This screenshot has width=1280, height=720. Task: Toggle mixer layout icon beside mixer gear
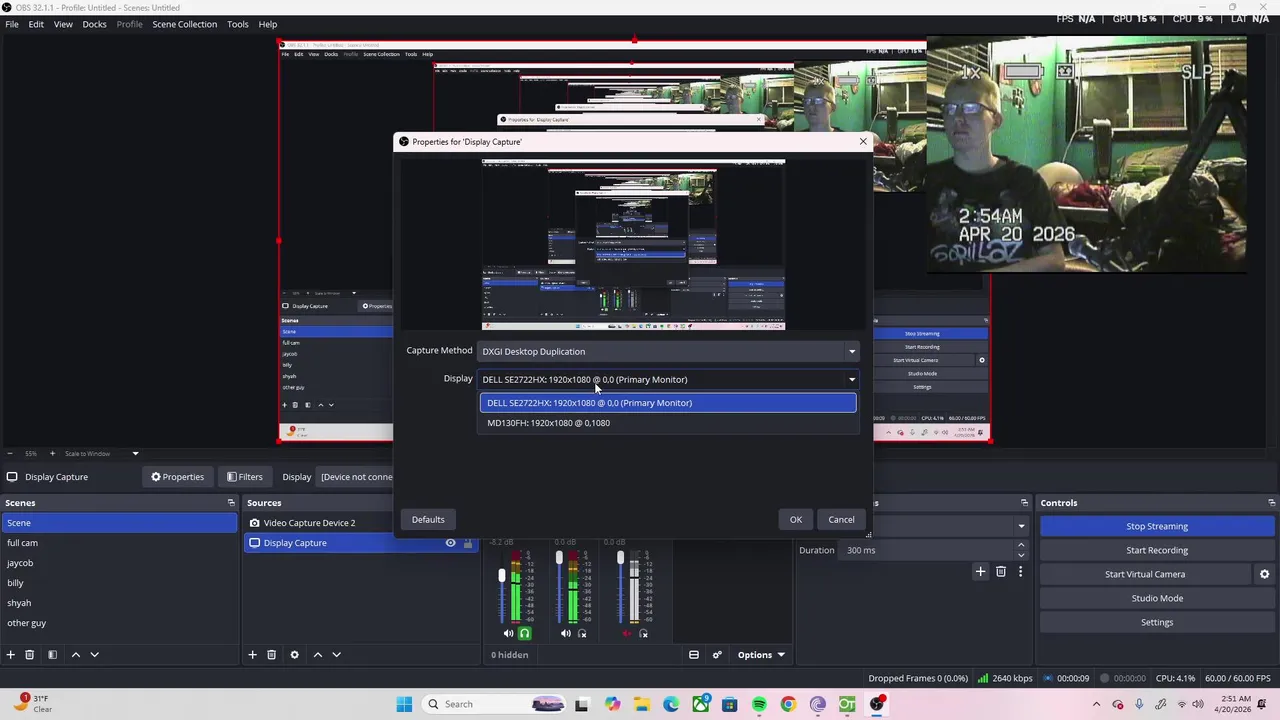coord(694,655)
